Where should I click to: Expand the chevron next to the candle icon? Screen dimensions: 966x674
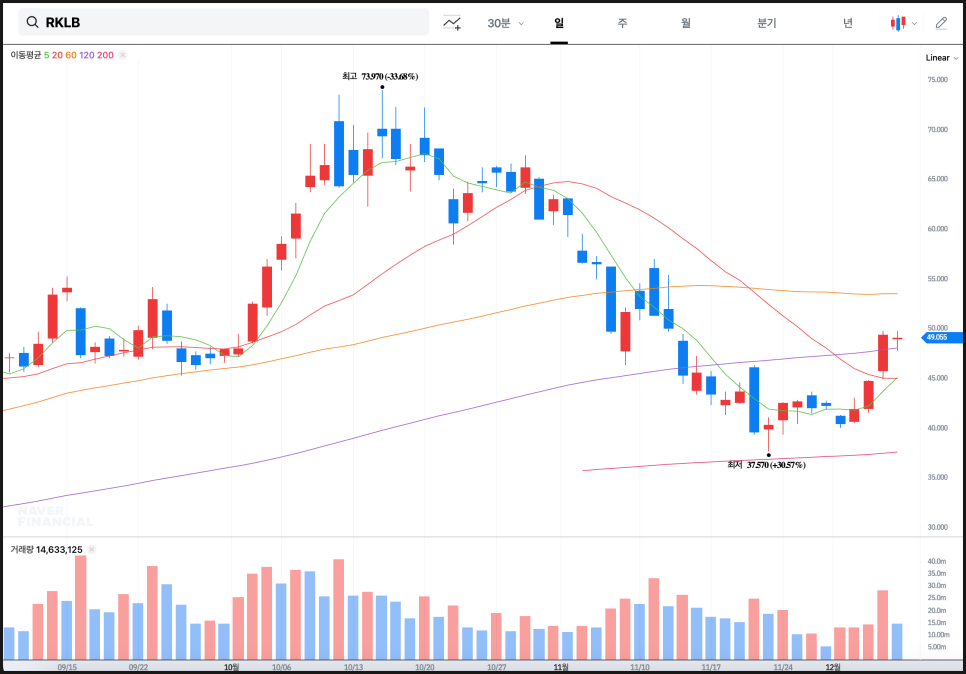(x=914, y=23)
